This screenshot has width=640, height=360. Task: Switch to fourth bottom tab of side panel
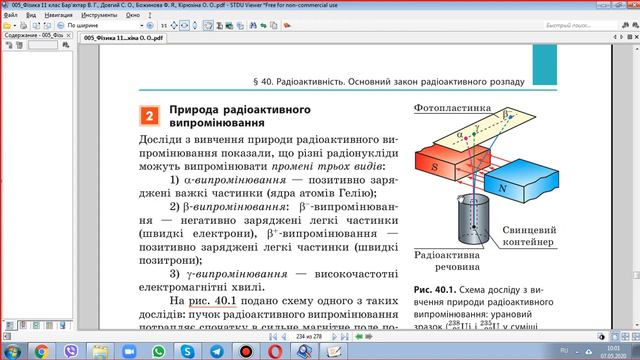[49, 325]
